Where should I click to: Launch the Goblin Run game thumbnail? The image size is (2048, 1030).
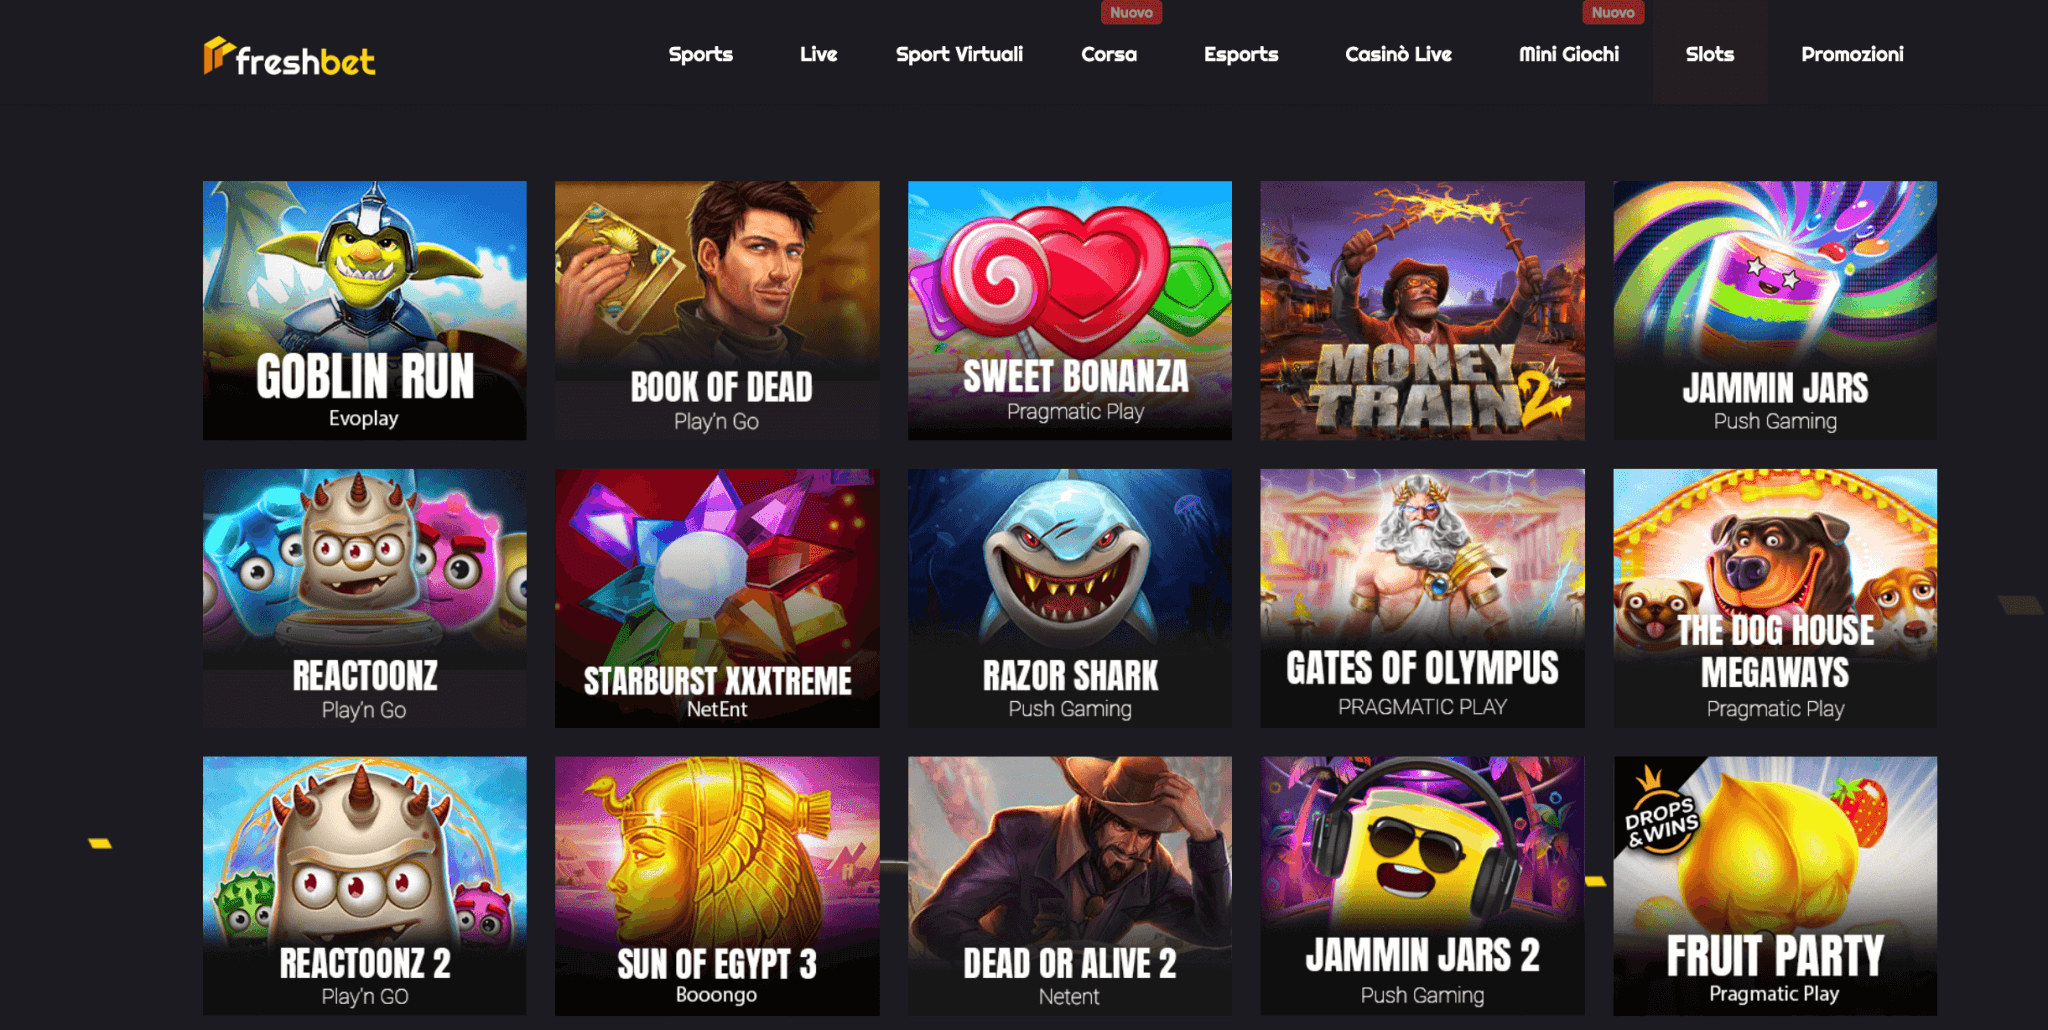[x=365, y=310]
